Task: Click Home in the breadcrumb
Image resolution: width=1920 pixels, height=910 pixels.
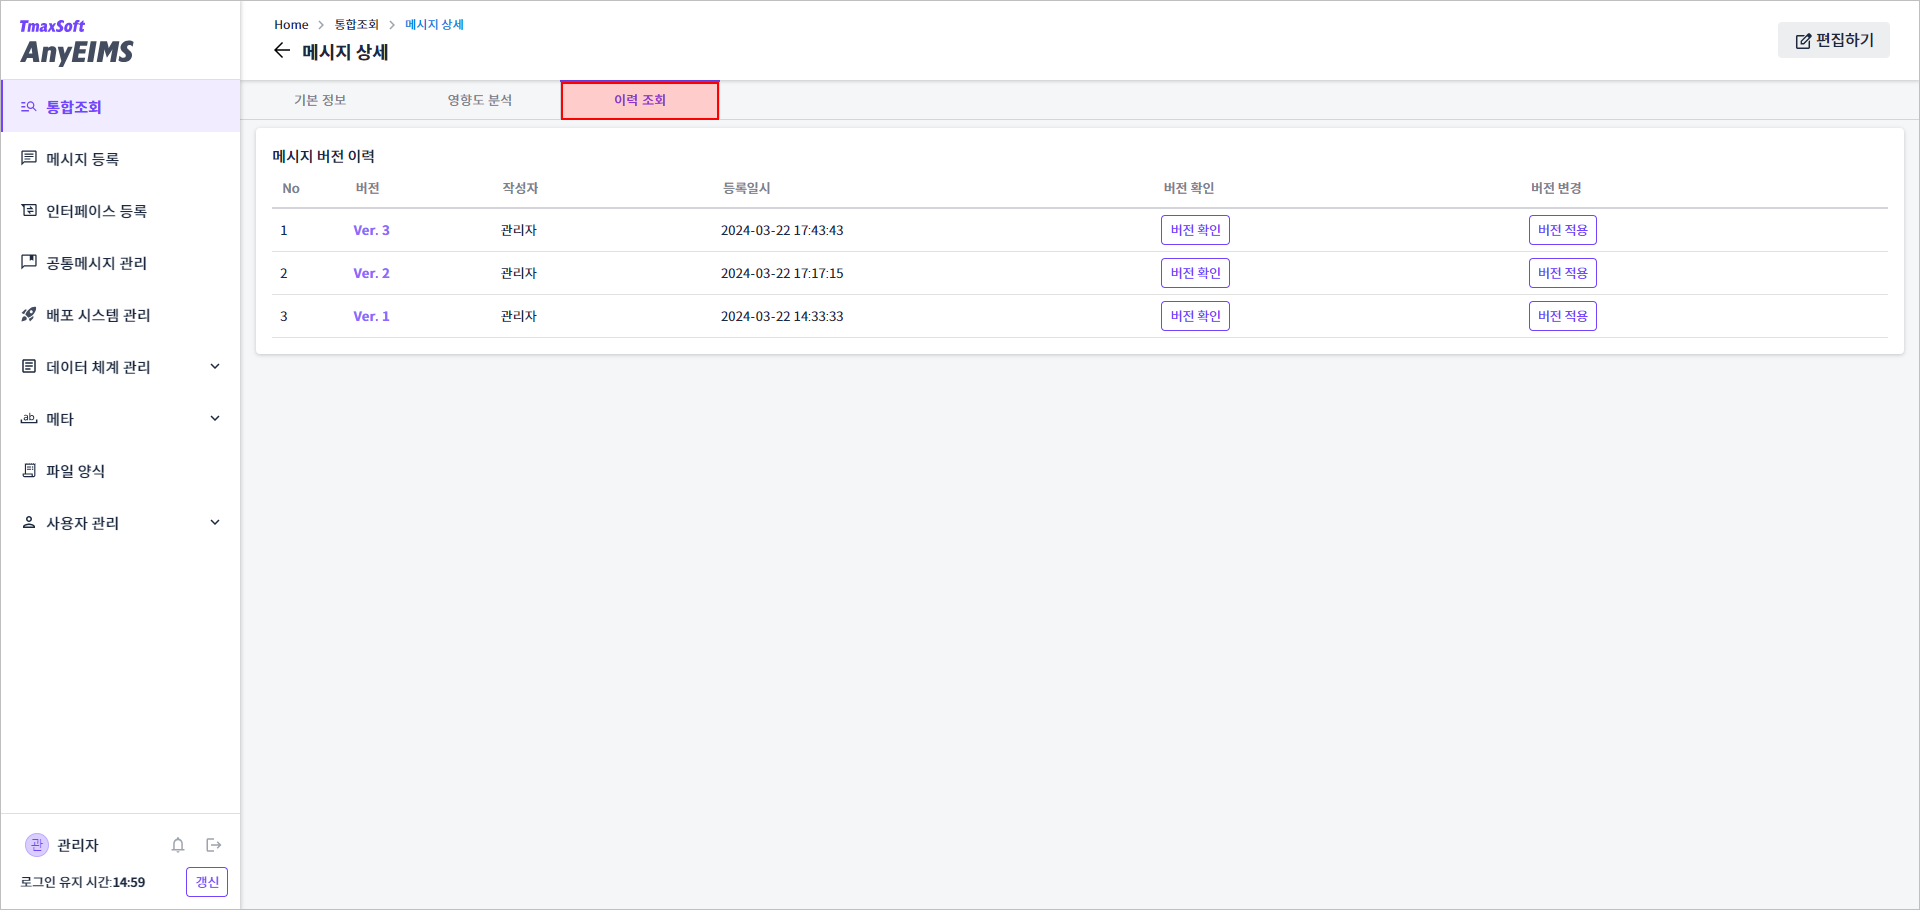Action: (x=291, y=24)
